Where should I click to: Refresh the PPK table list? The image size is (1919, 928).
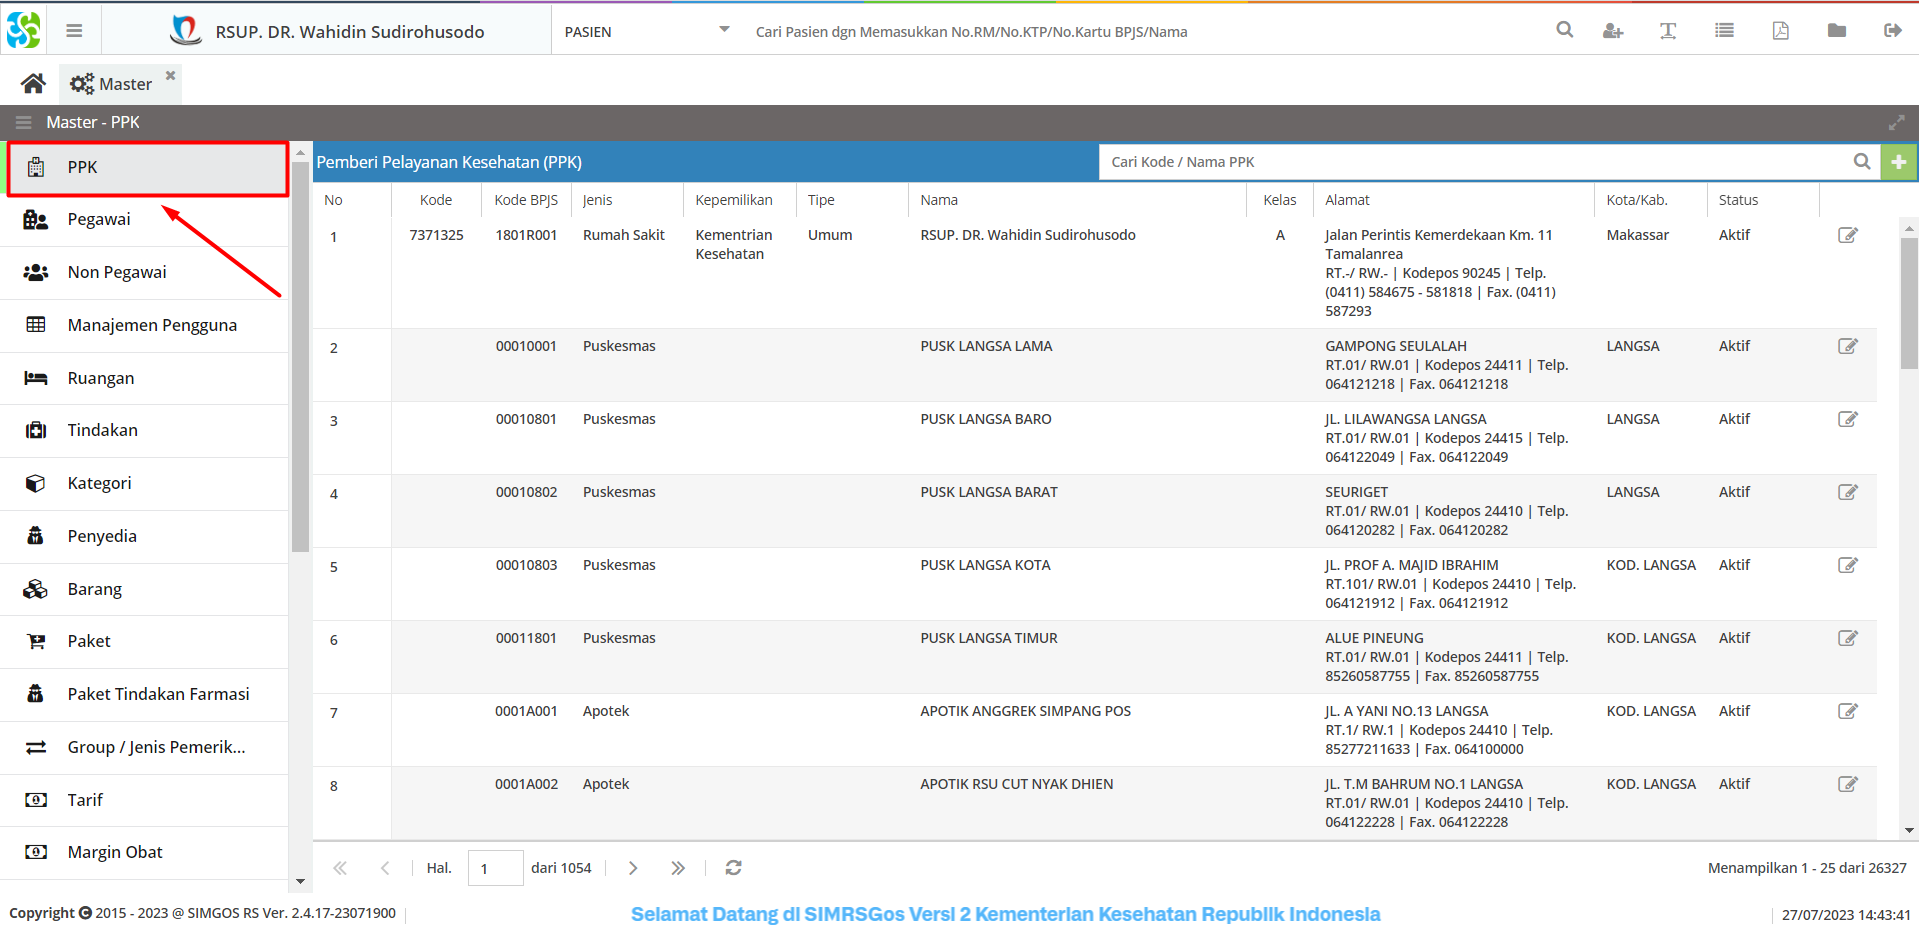click(x=733, y=868)
